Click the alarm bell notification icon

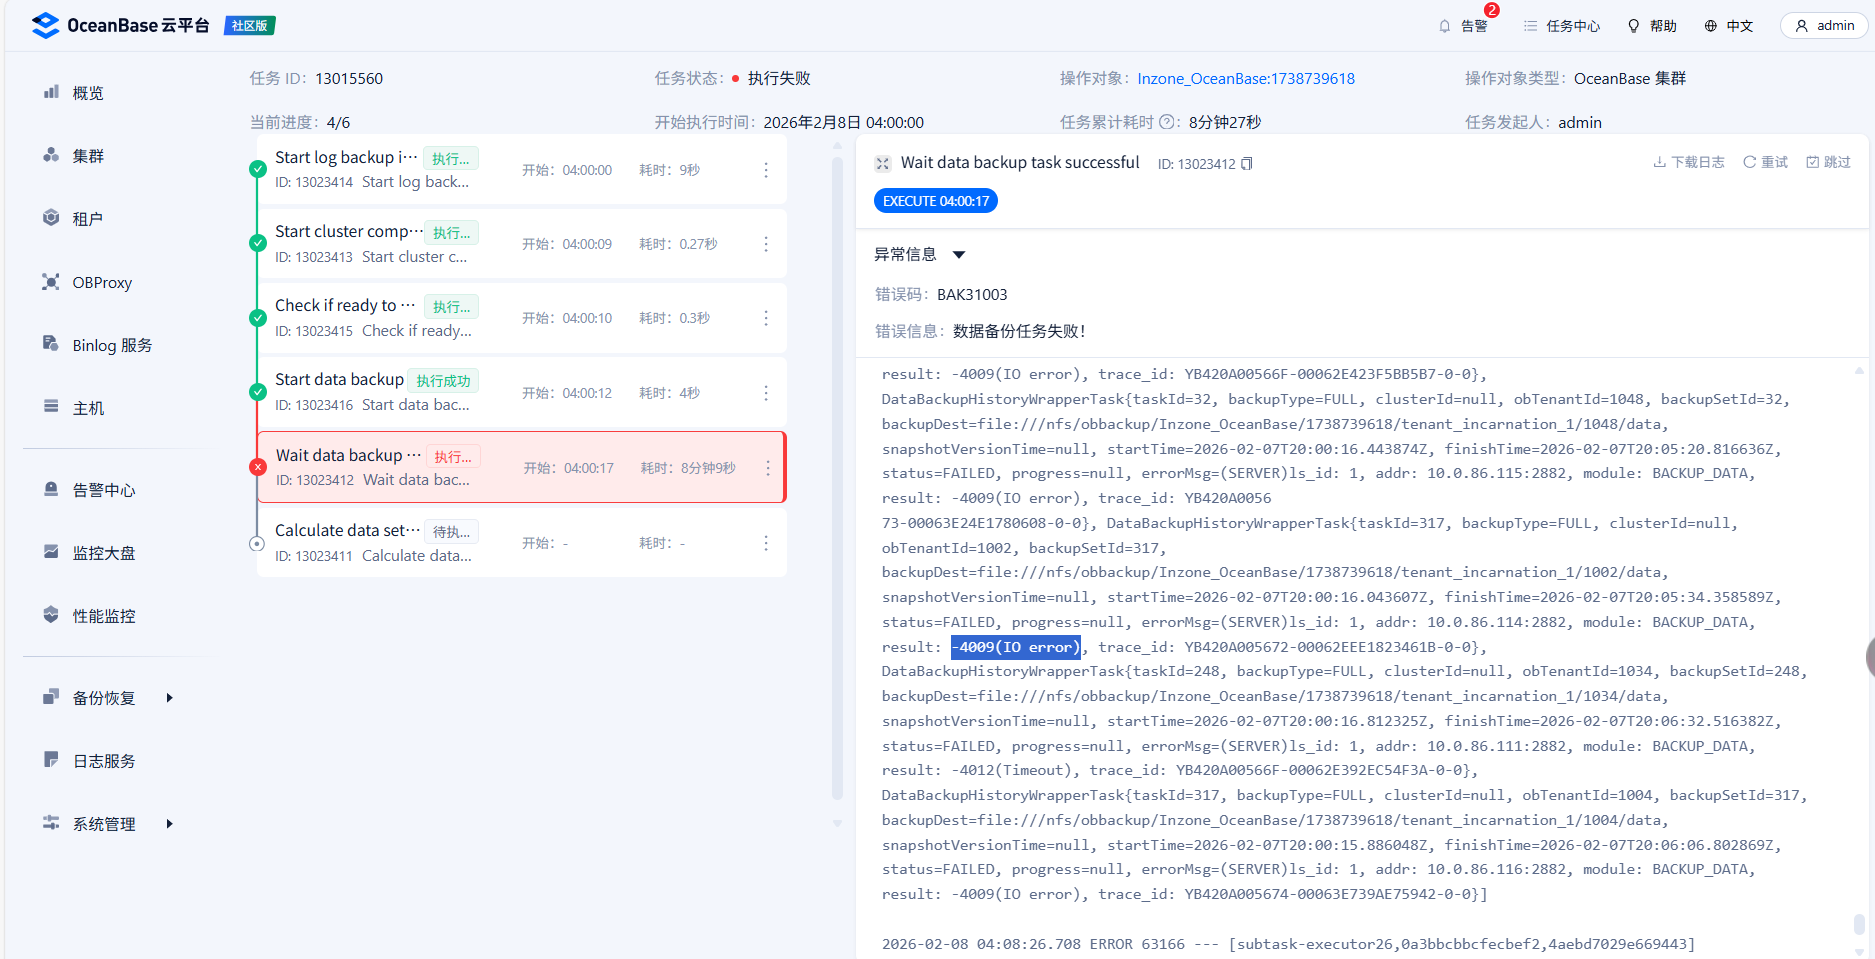pyautogui.click(x=1444, y=26)
